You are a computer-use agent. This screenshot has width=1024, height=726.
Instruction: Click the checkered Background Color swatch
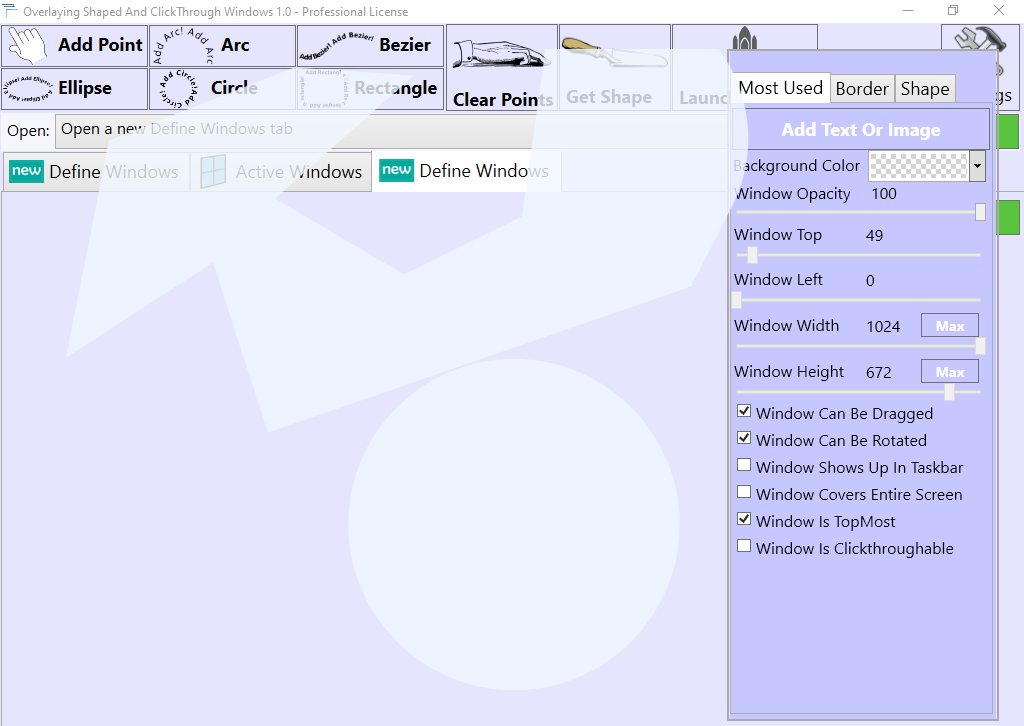point(919,166)
